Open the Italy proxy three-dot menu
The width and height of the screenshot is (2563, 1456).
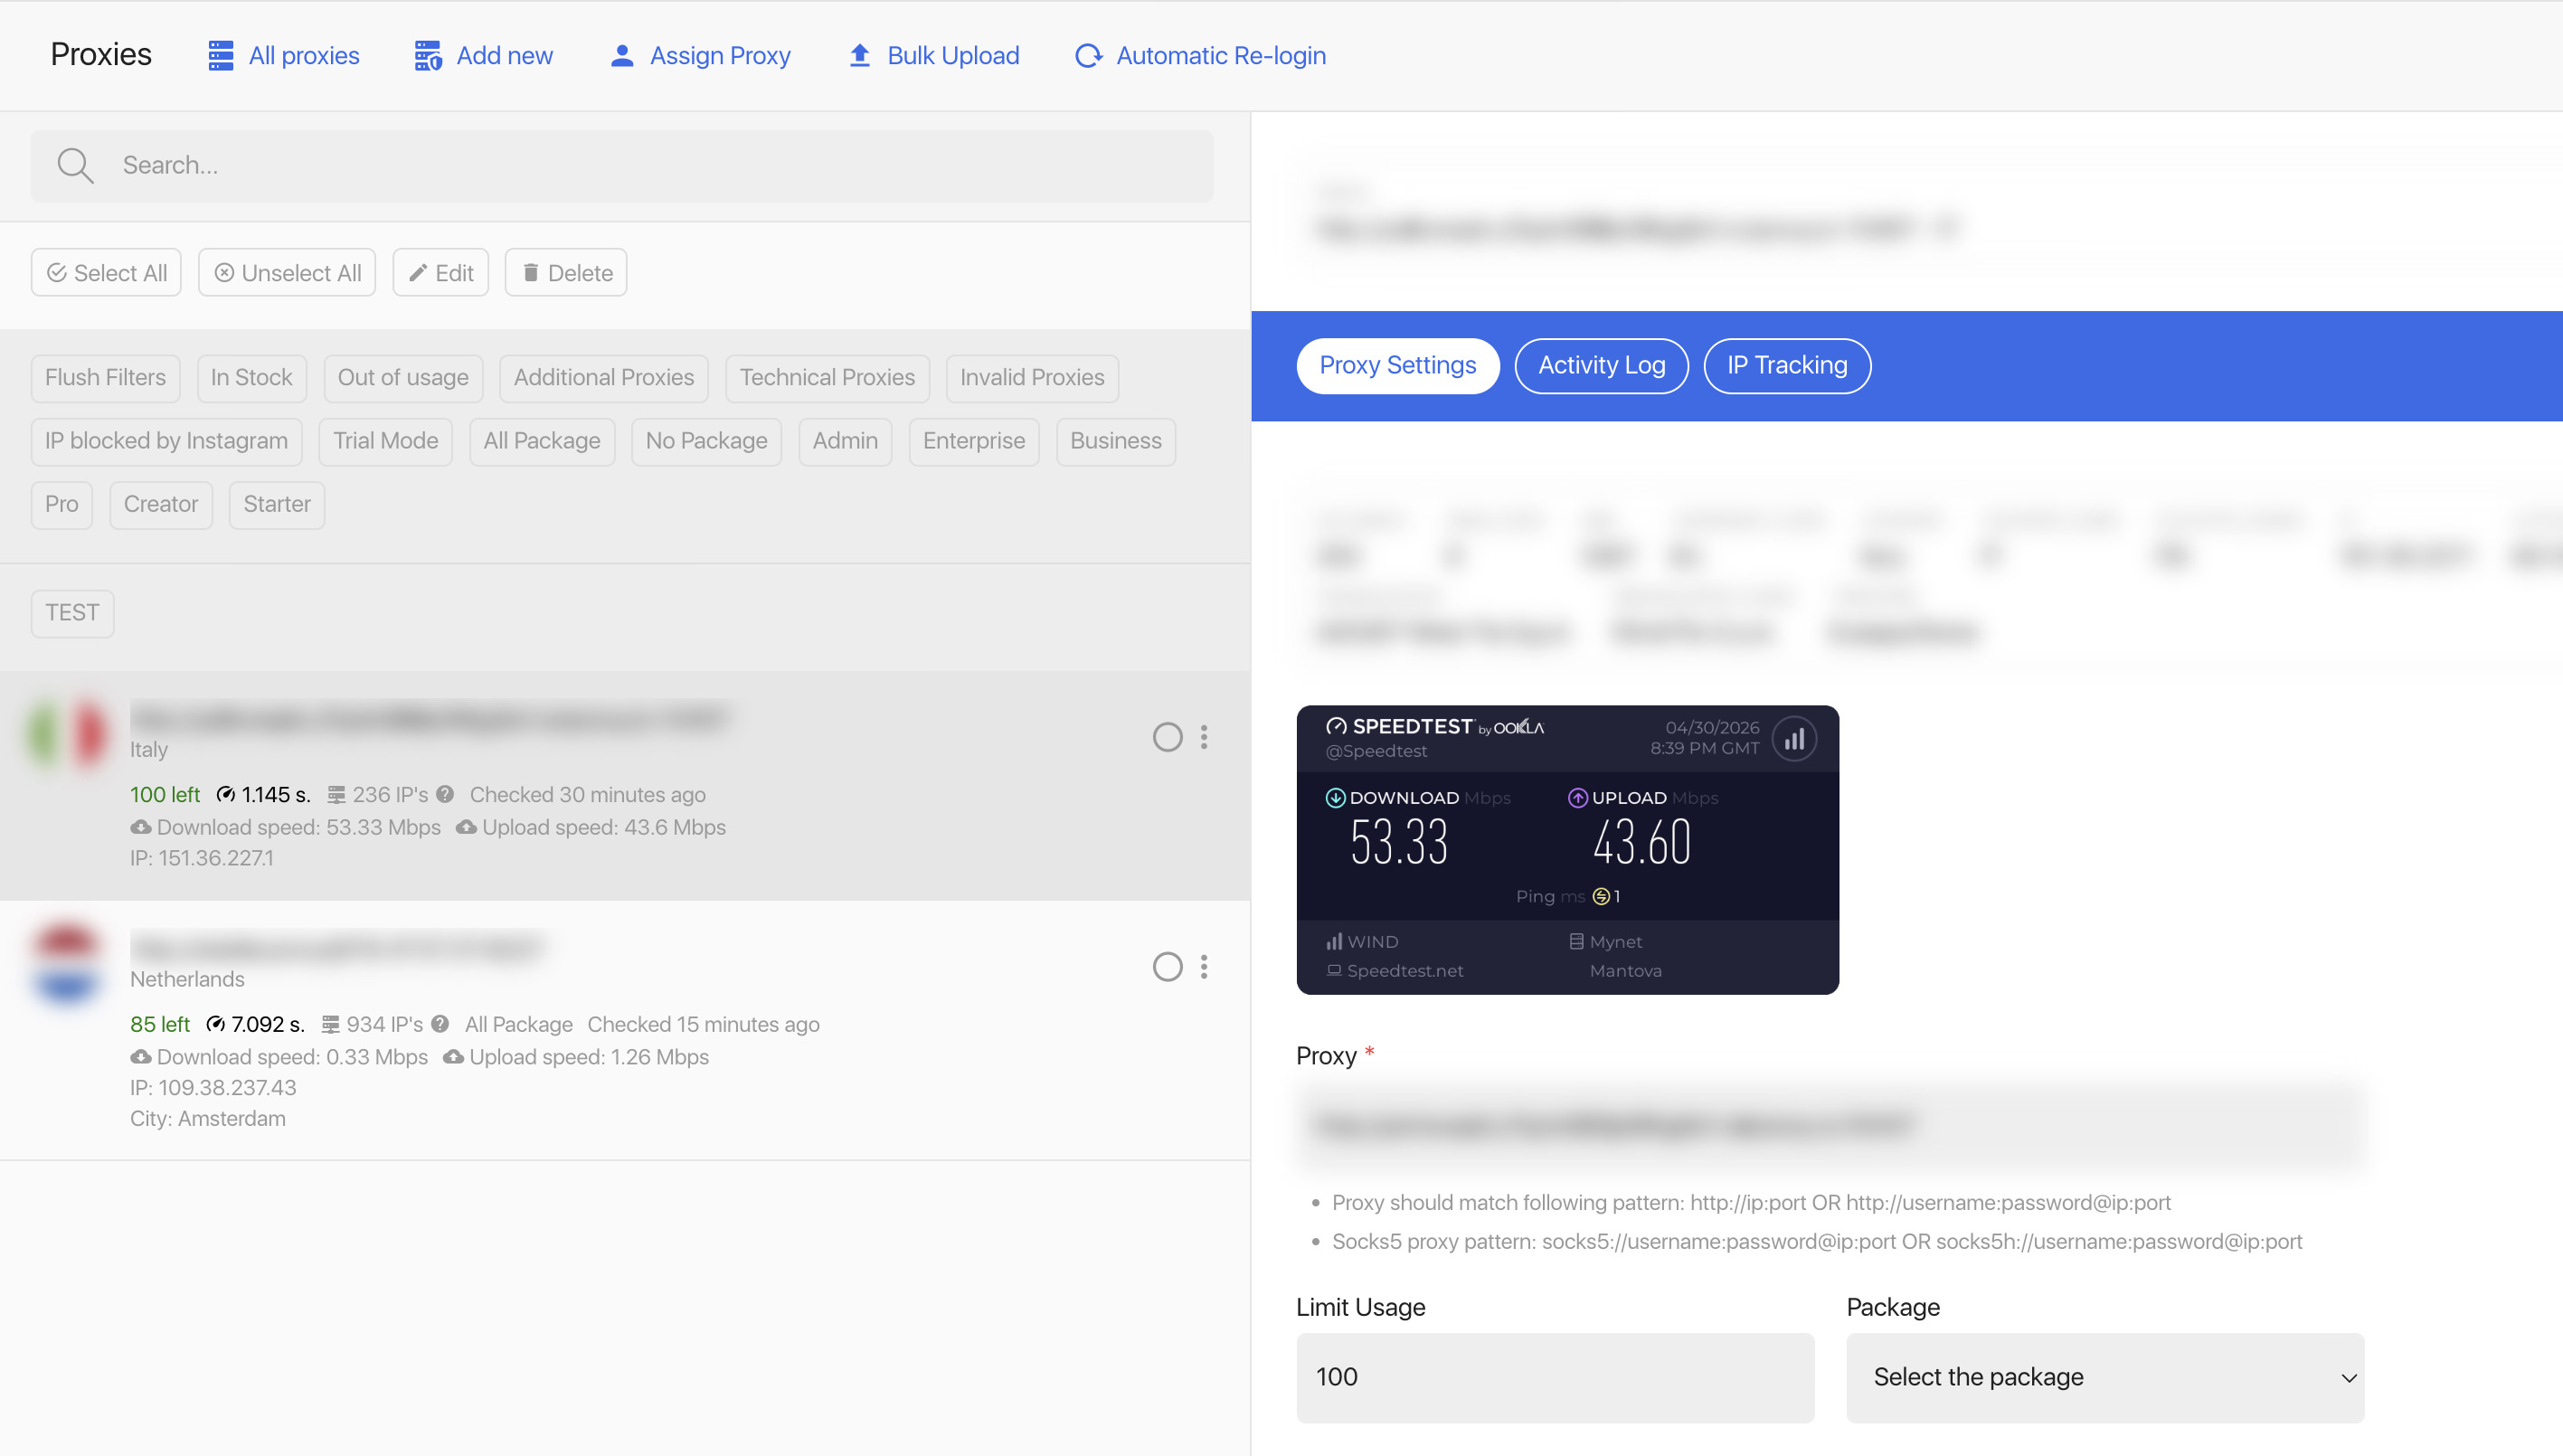[x=1204, y=737]
